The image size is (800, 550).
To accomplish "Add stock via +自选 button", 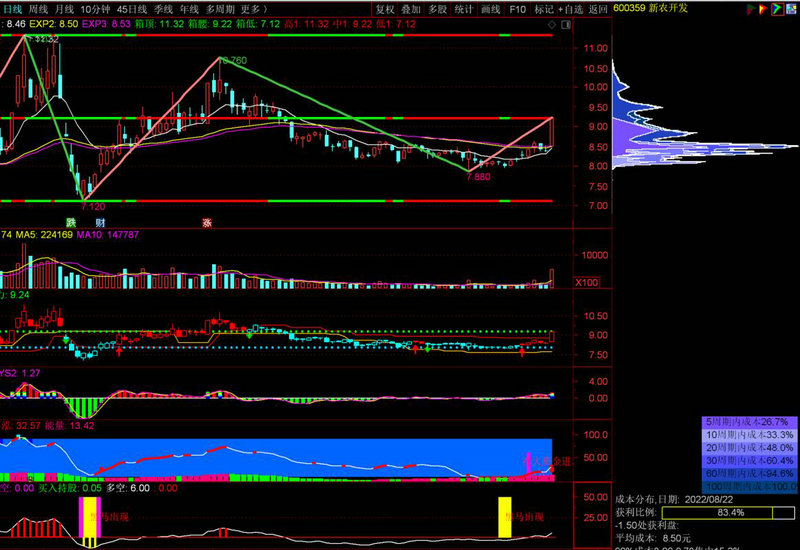I will [x=573, y=9].
